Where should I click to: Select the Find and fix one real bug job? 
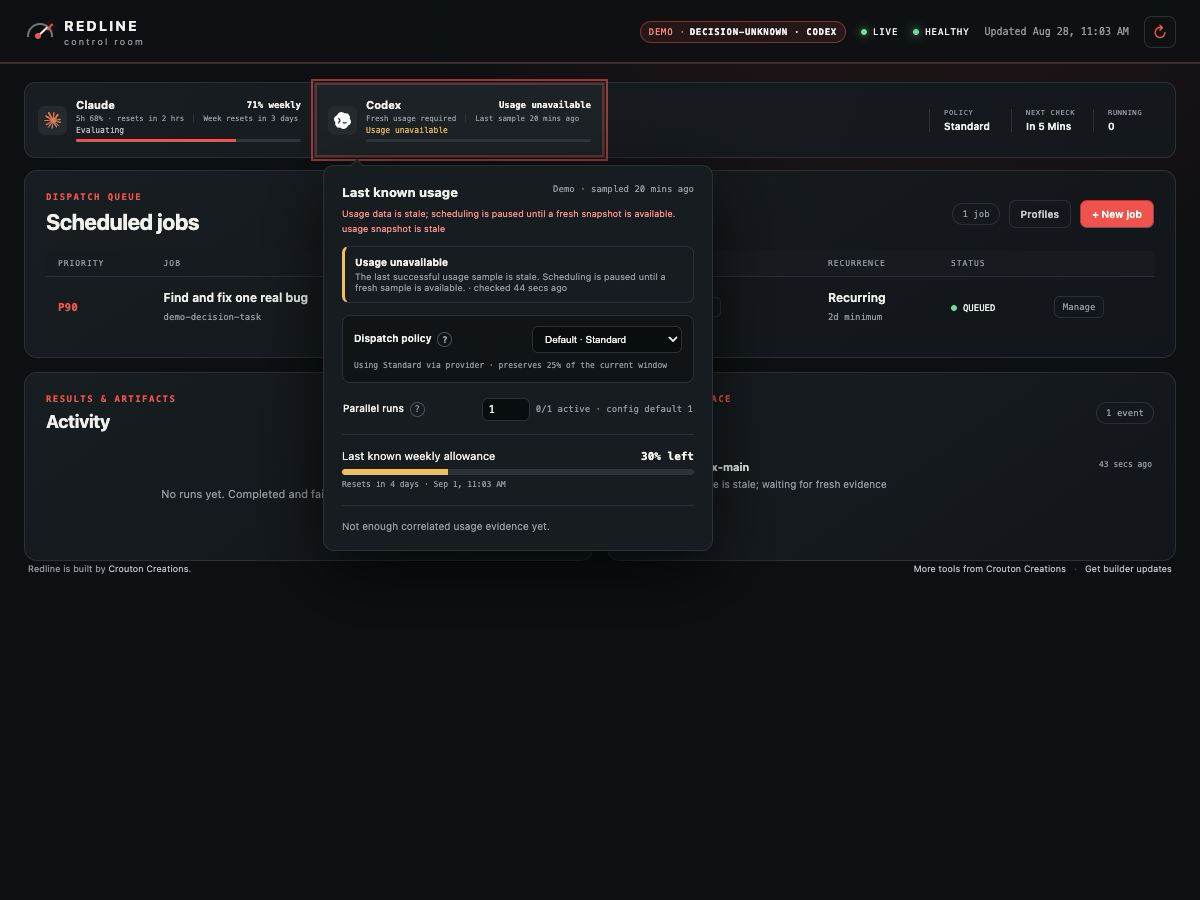coord(236,298)
